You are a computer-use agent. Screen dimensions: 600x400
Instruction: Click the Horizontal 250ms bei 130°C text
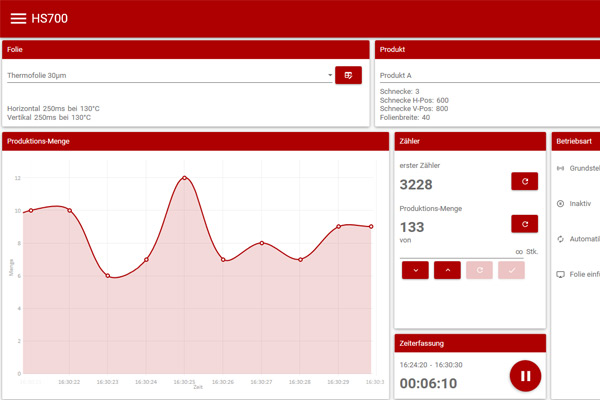(53, 108)
